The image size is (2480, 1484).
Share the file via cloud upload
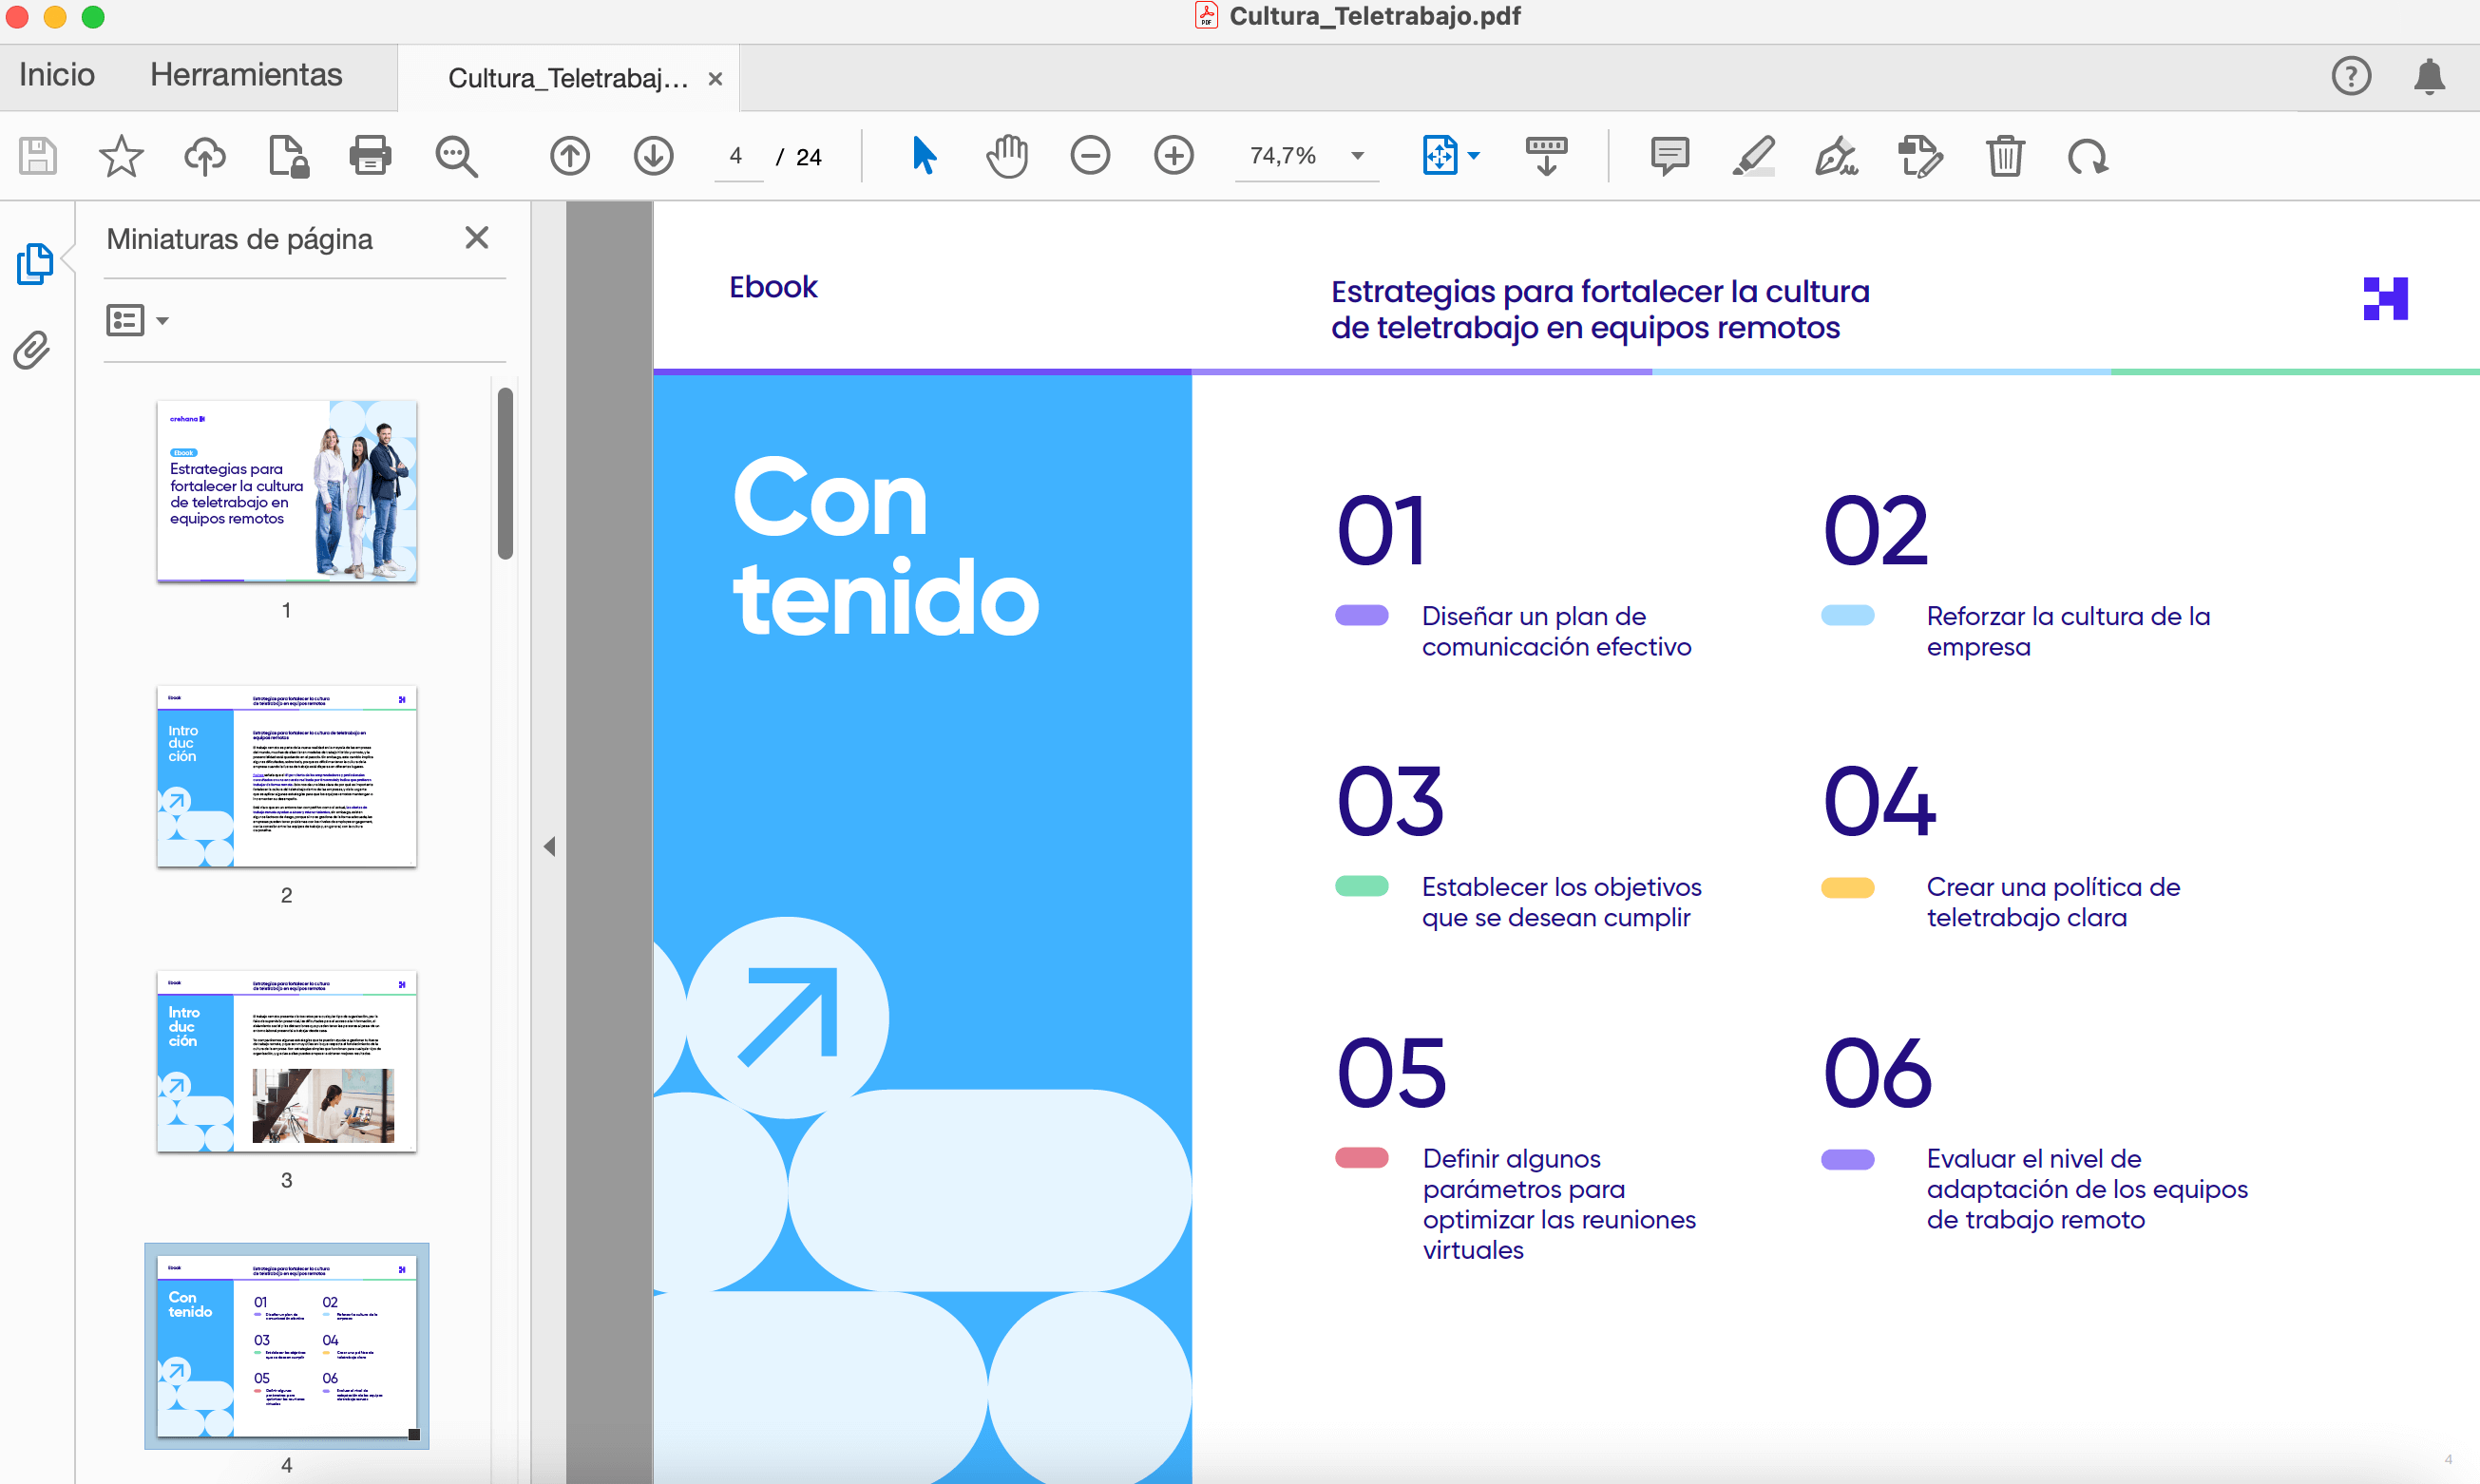(x=204, y=156)
